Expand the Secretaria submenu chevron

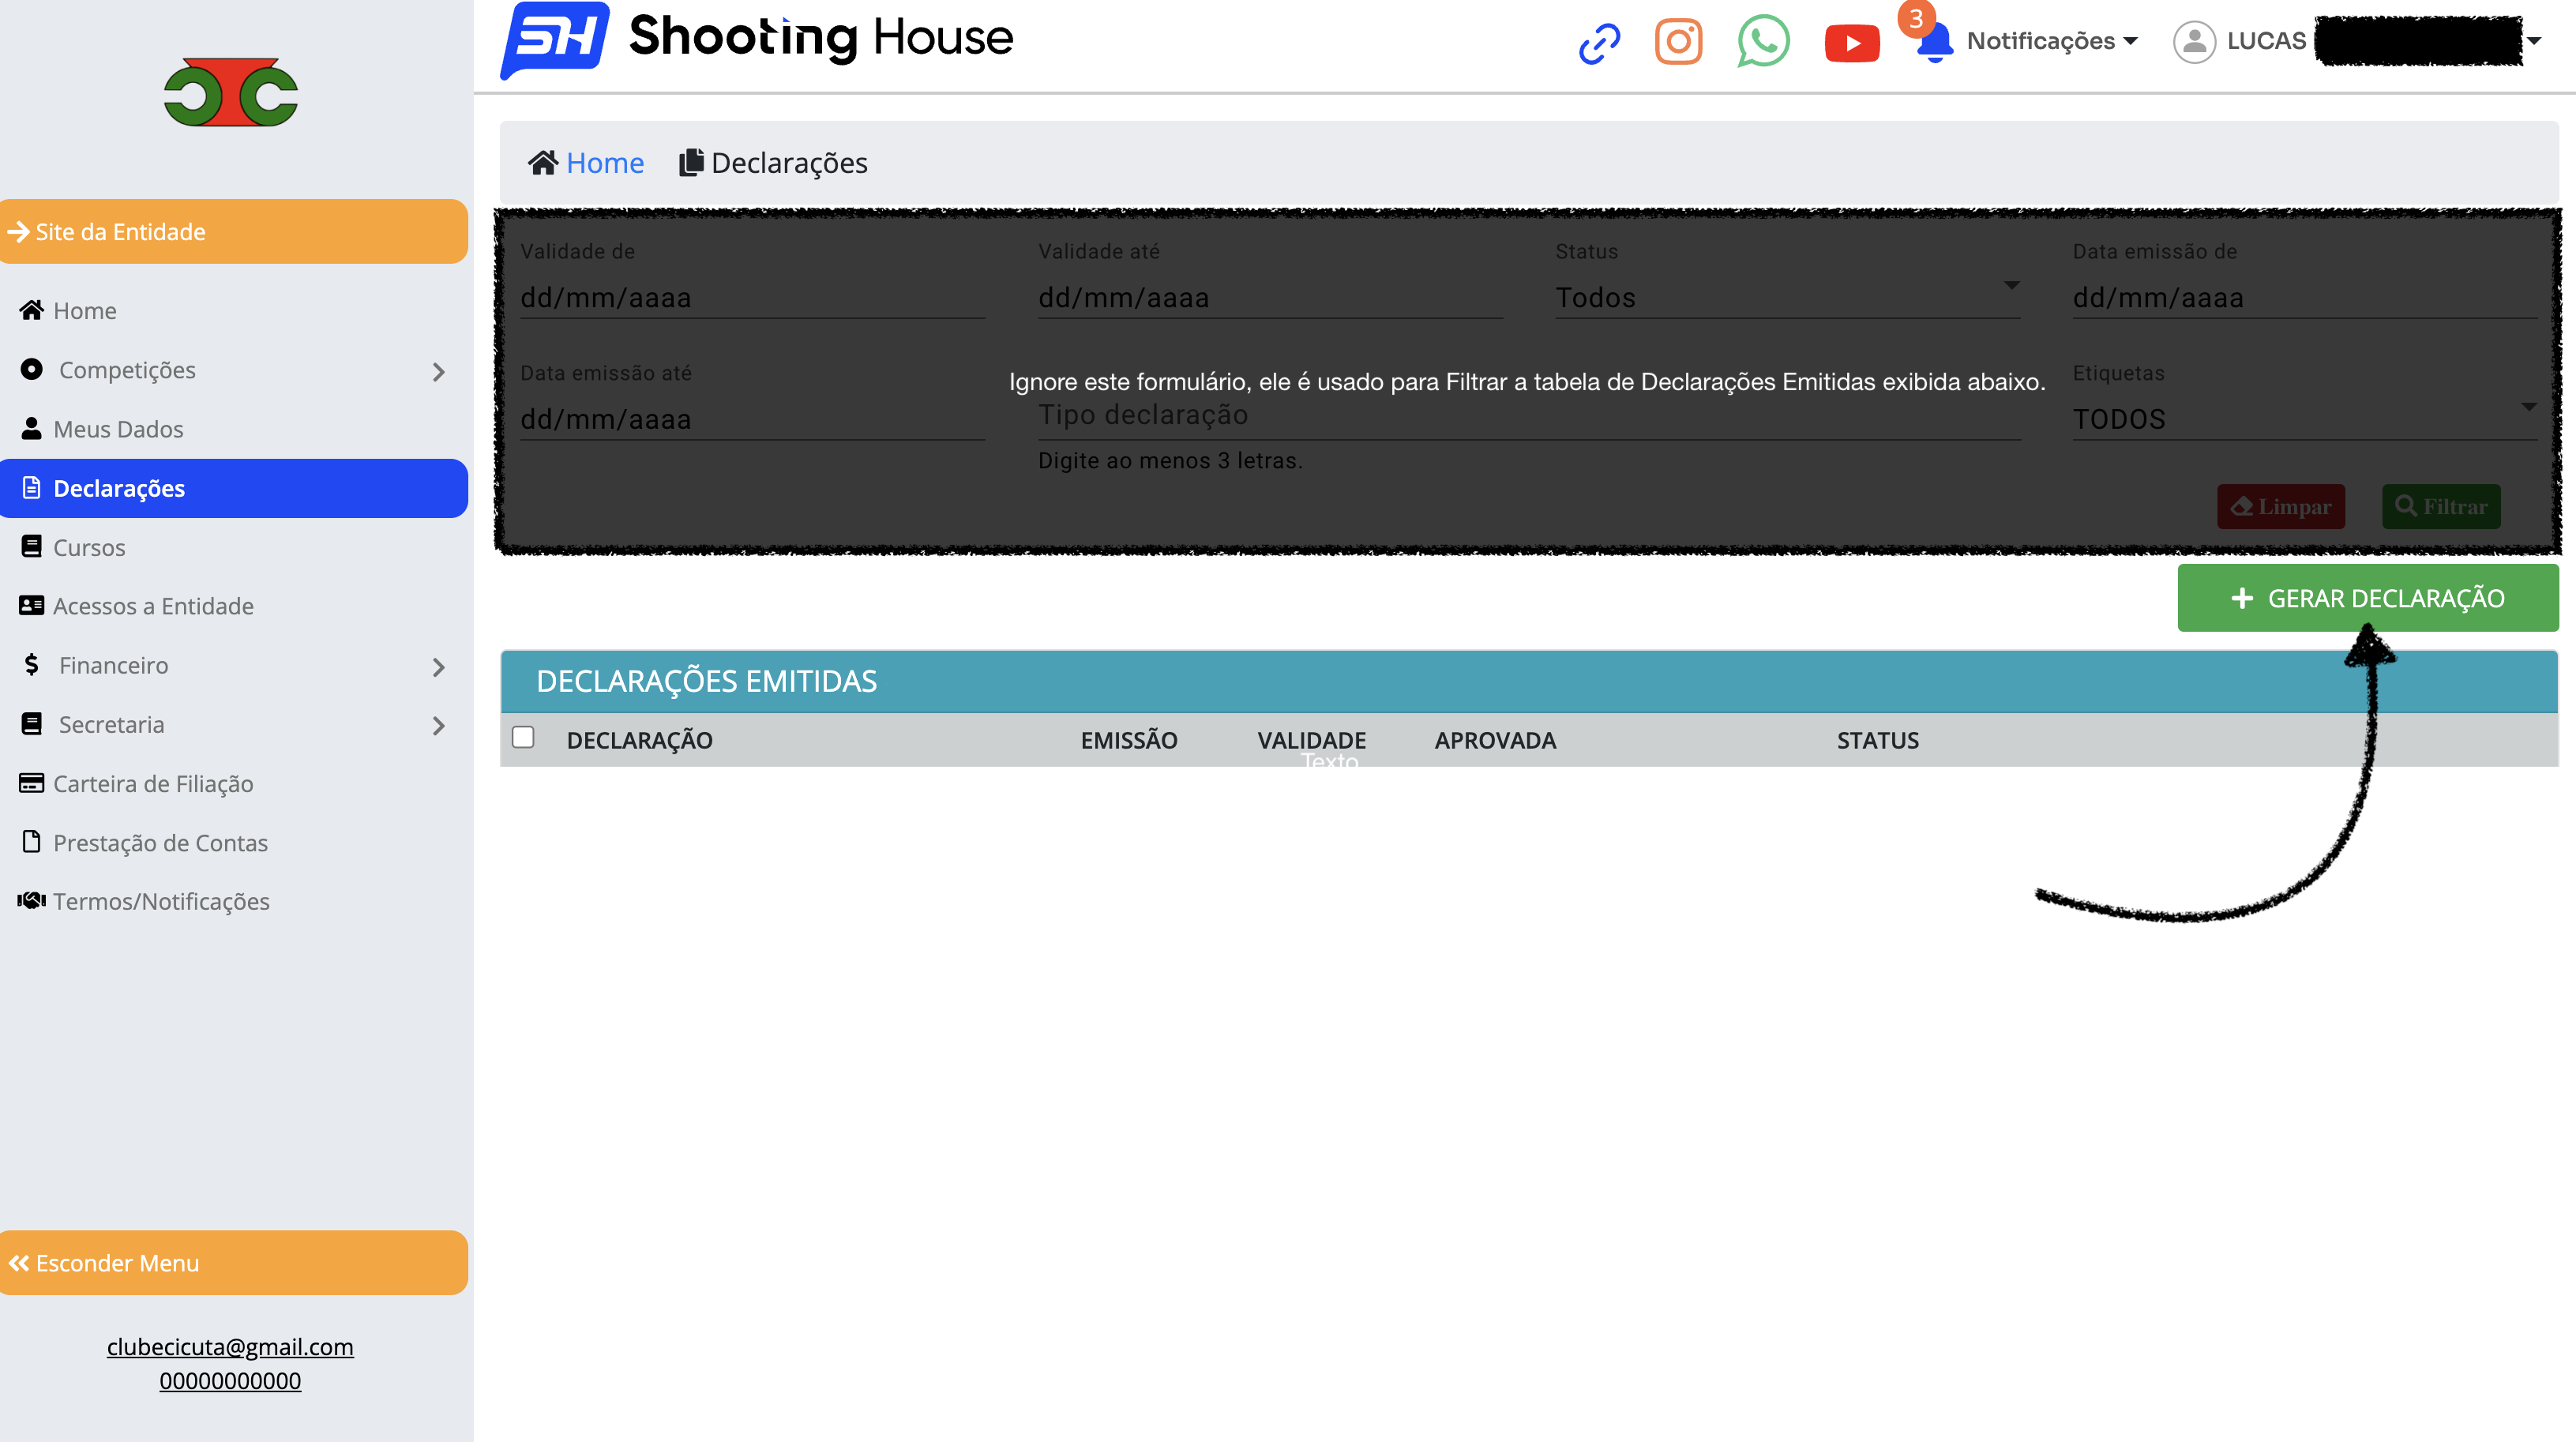tap(438, 726)
